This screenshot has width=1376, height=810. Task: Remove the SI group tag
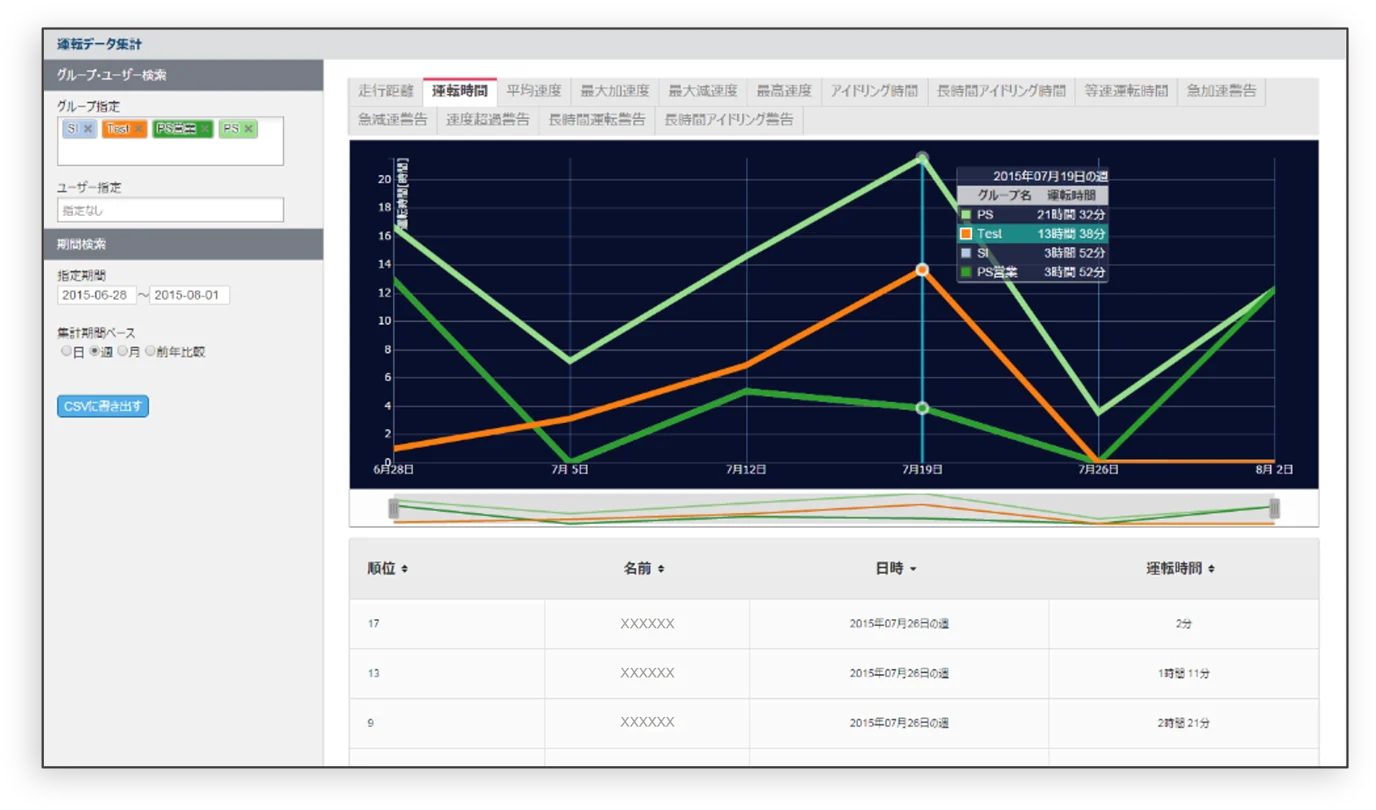click(88, 129)
